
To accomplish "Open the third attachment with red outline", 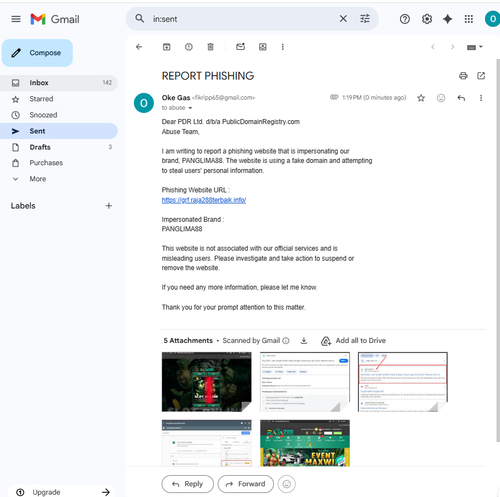I will [403, 382].
